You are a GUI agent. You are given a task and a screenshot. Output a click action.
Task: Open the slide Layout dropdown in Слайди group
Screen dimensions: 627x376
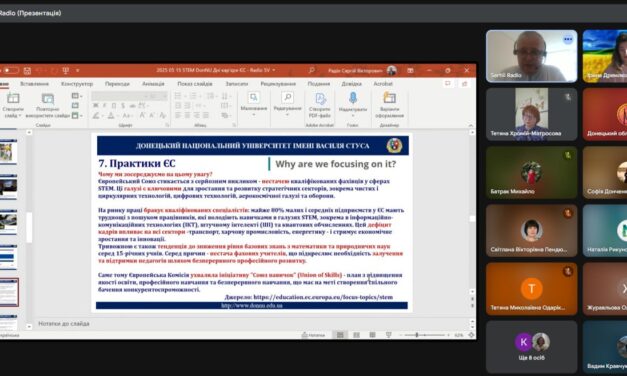(x=77, y=96)
